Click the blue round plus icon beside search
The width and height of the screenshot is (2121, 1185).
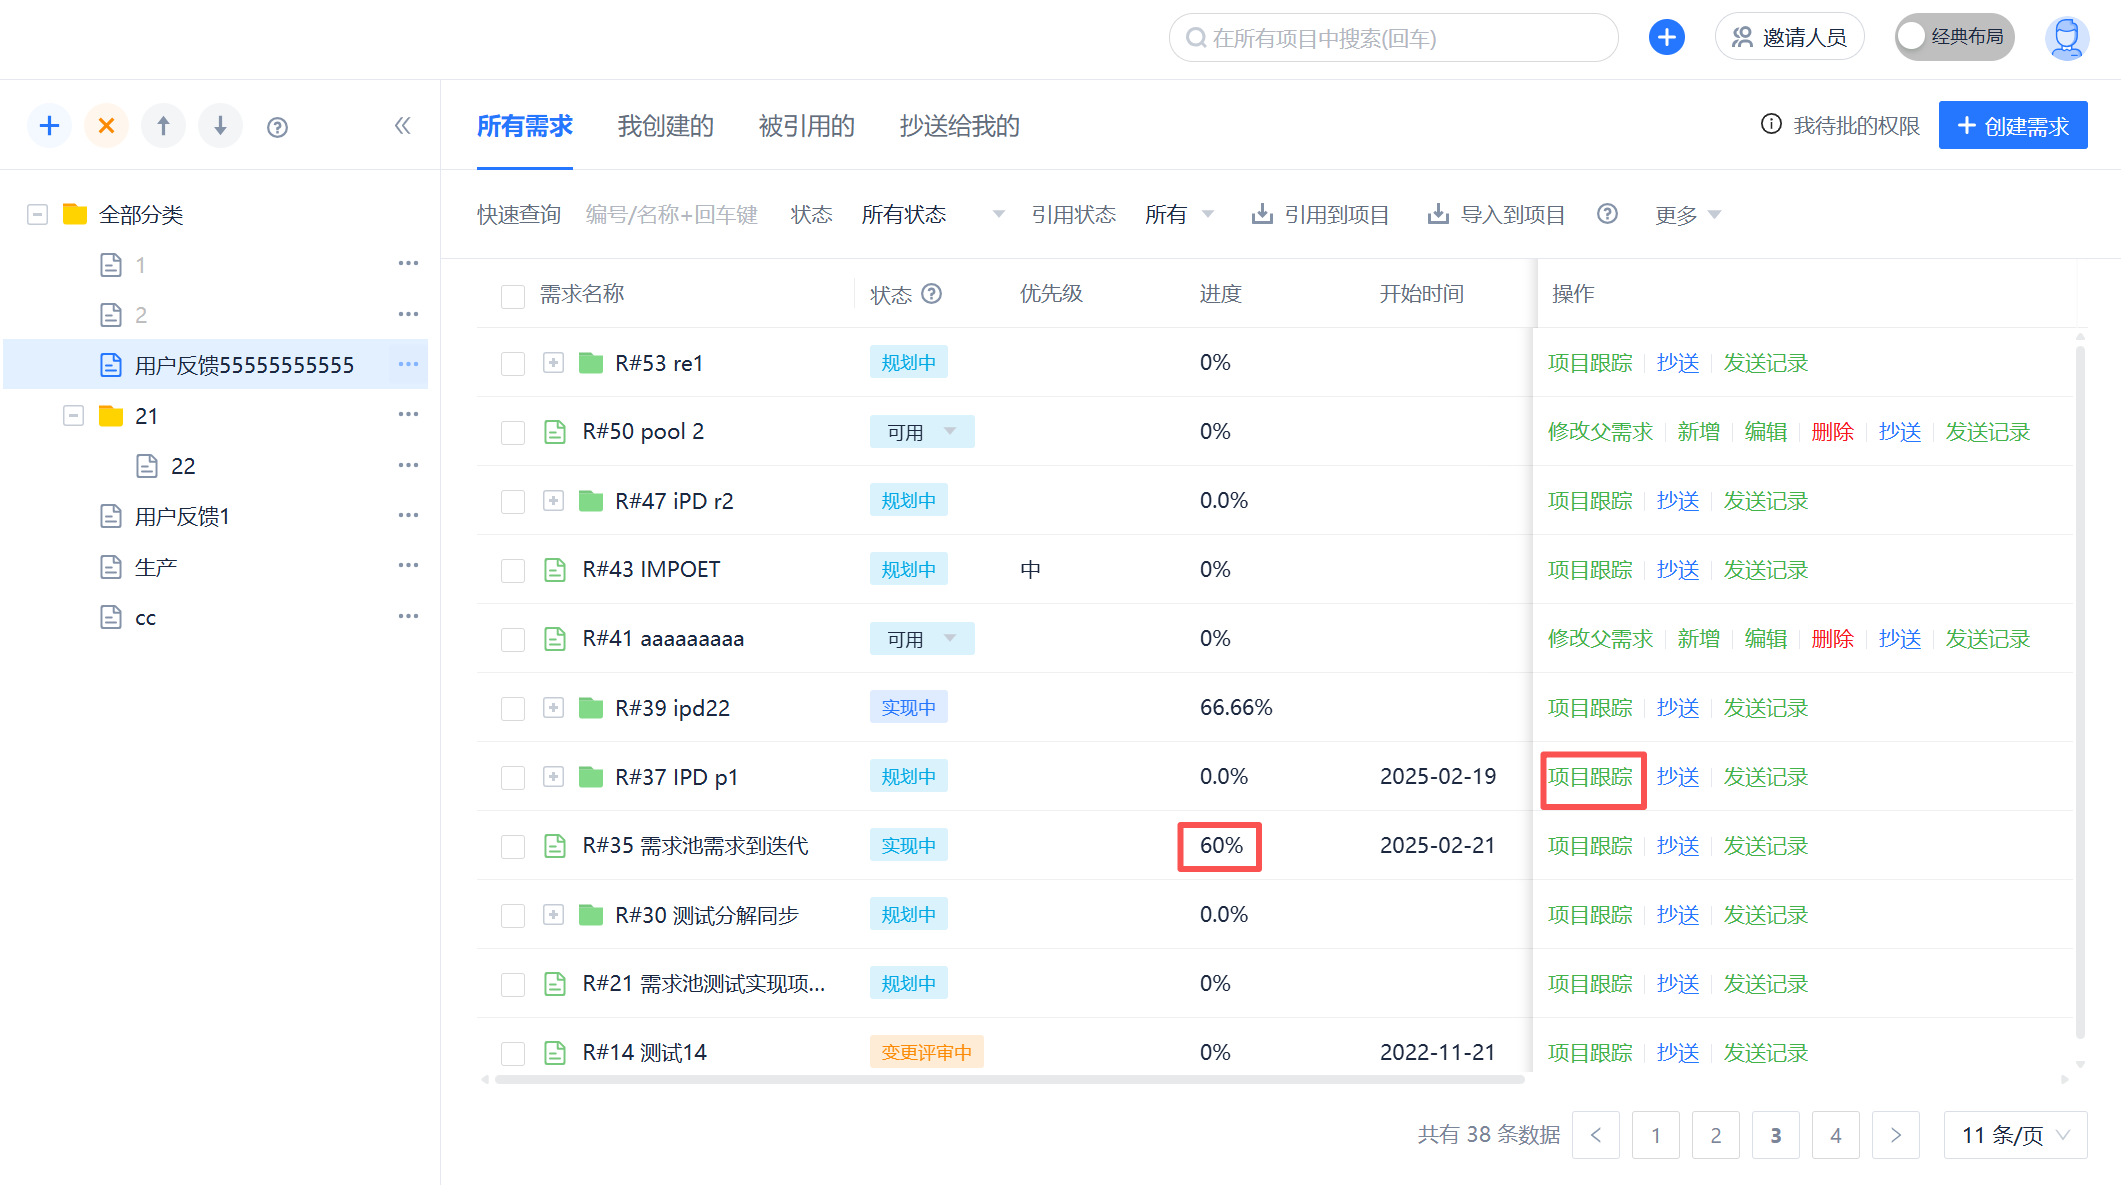(1666, 38)
